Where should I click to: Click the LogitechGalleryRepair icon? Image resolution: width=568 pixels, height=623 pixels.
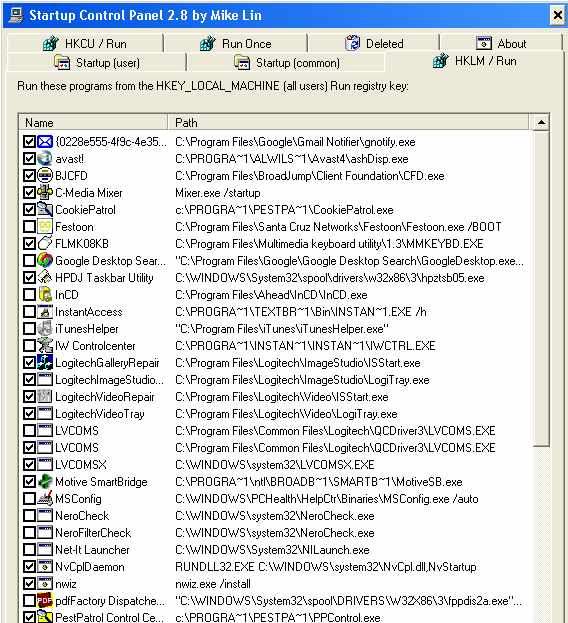(x=45, y=363)
